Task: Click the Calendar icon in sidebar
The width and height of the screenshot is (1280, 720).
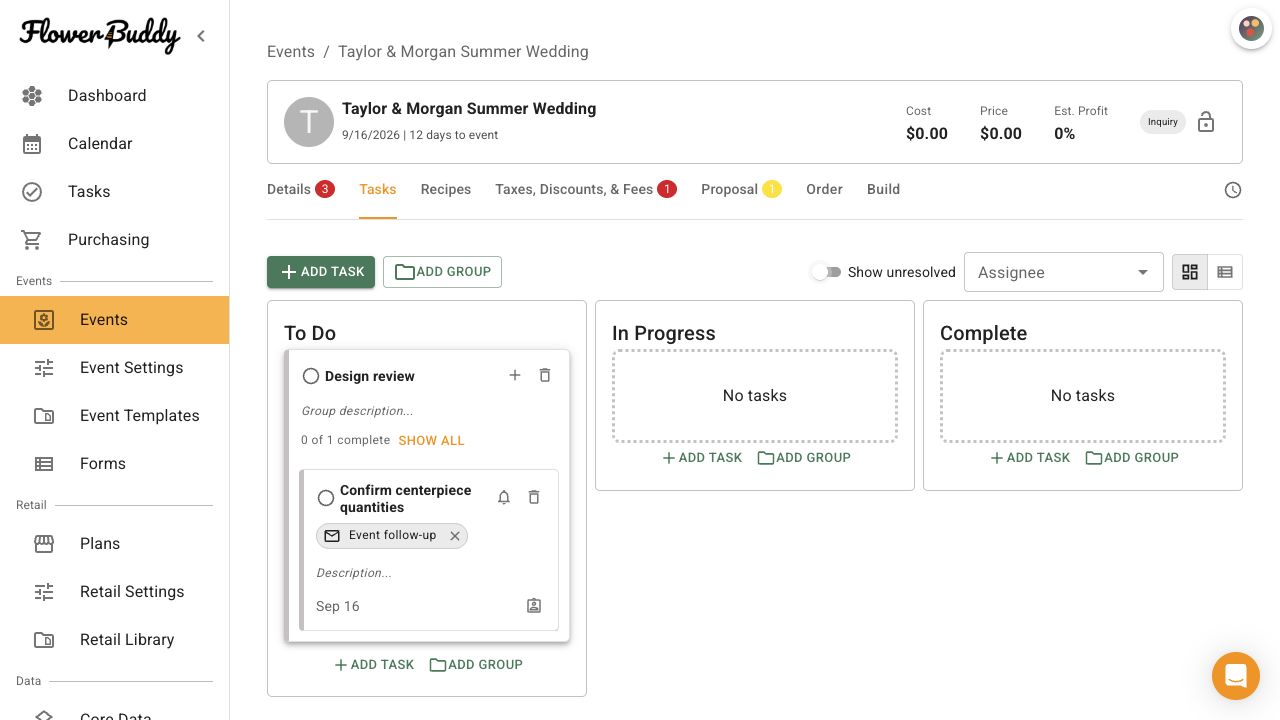Action: [x=32, y=144]
